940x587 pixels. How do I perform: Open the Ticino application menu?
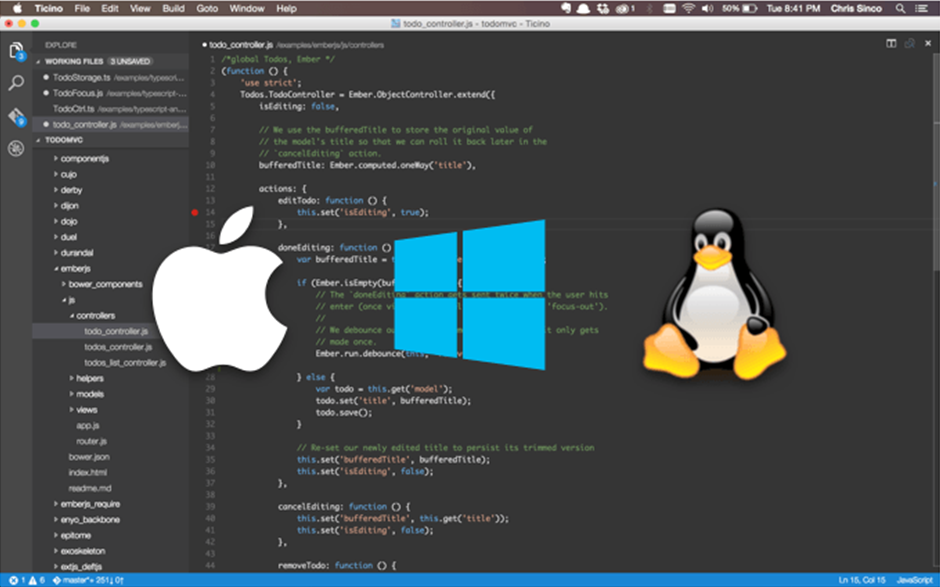[49, 8]
